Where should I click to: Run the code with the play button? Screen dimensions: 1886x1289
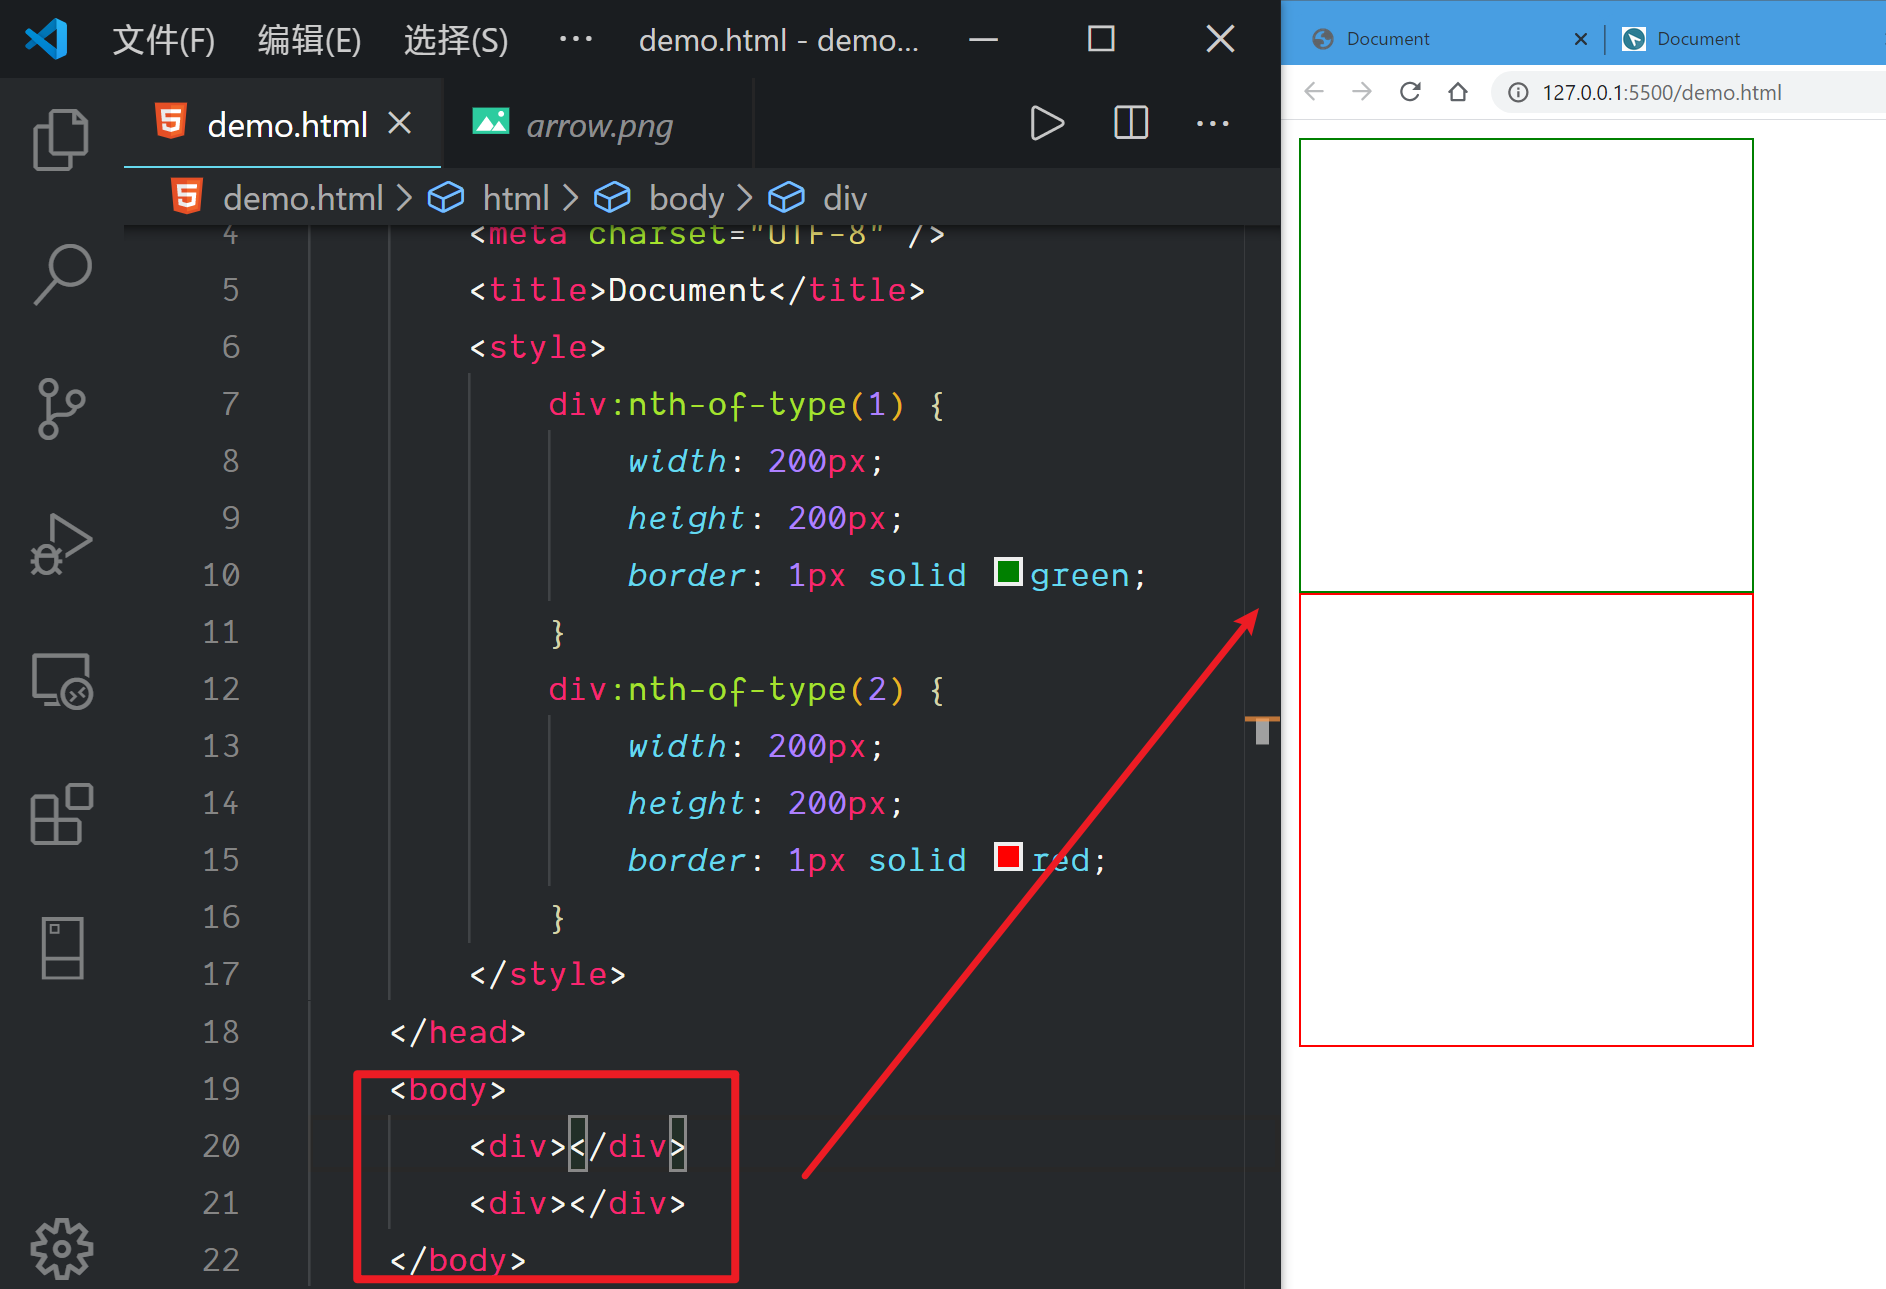(1046, 123)
